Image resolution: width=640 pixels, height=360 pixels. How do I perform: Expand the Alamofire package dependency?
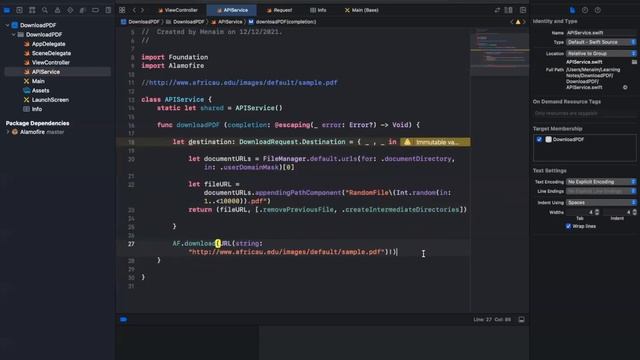tap(7, 132)
